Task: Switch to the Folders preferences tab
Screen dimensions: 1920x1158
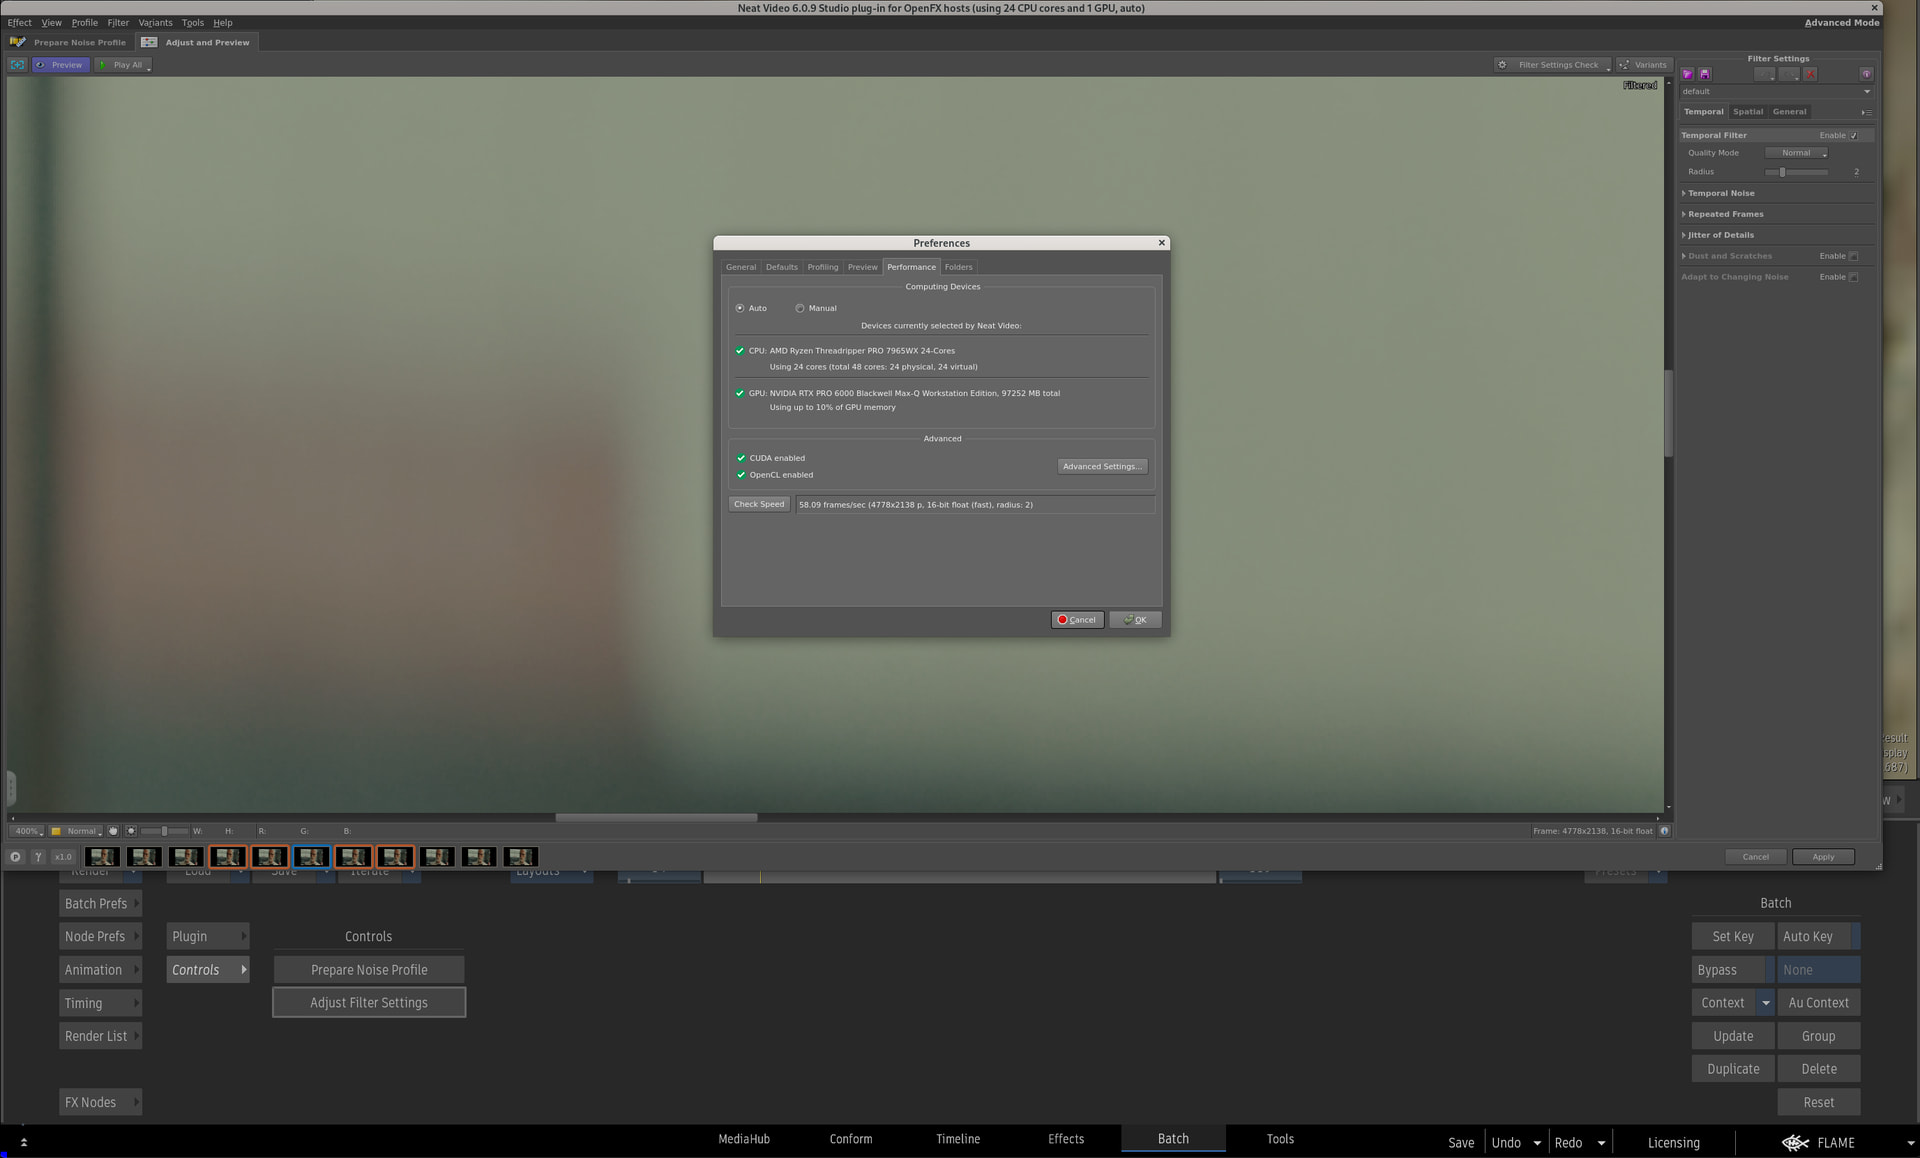Action: 958,267
